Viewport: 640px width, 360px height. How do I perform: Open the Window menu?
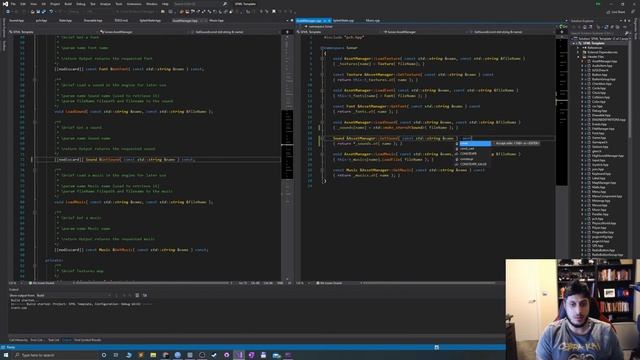pyautogui.click(x=151, y=4)
